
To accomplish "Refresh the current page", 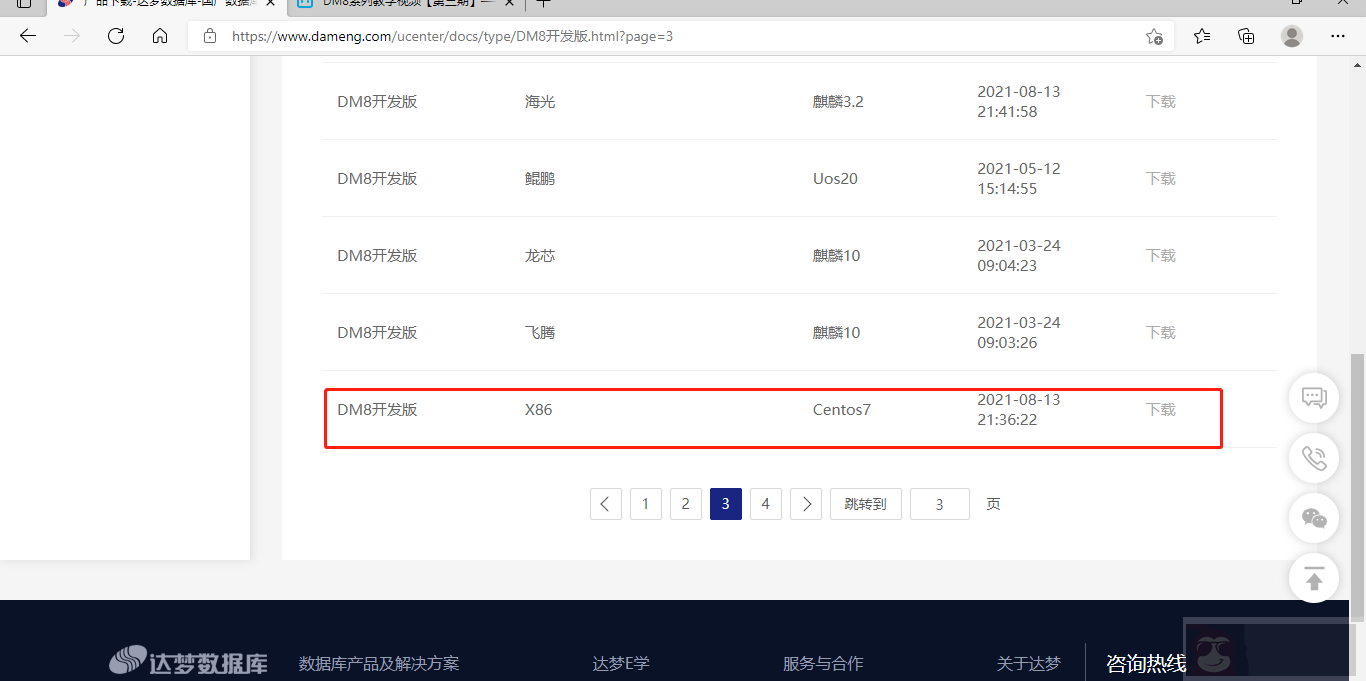I will (x=115, y=35).
